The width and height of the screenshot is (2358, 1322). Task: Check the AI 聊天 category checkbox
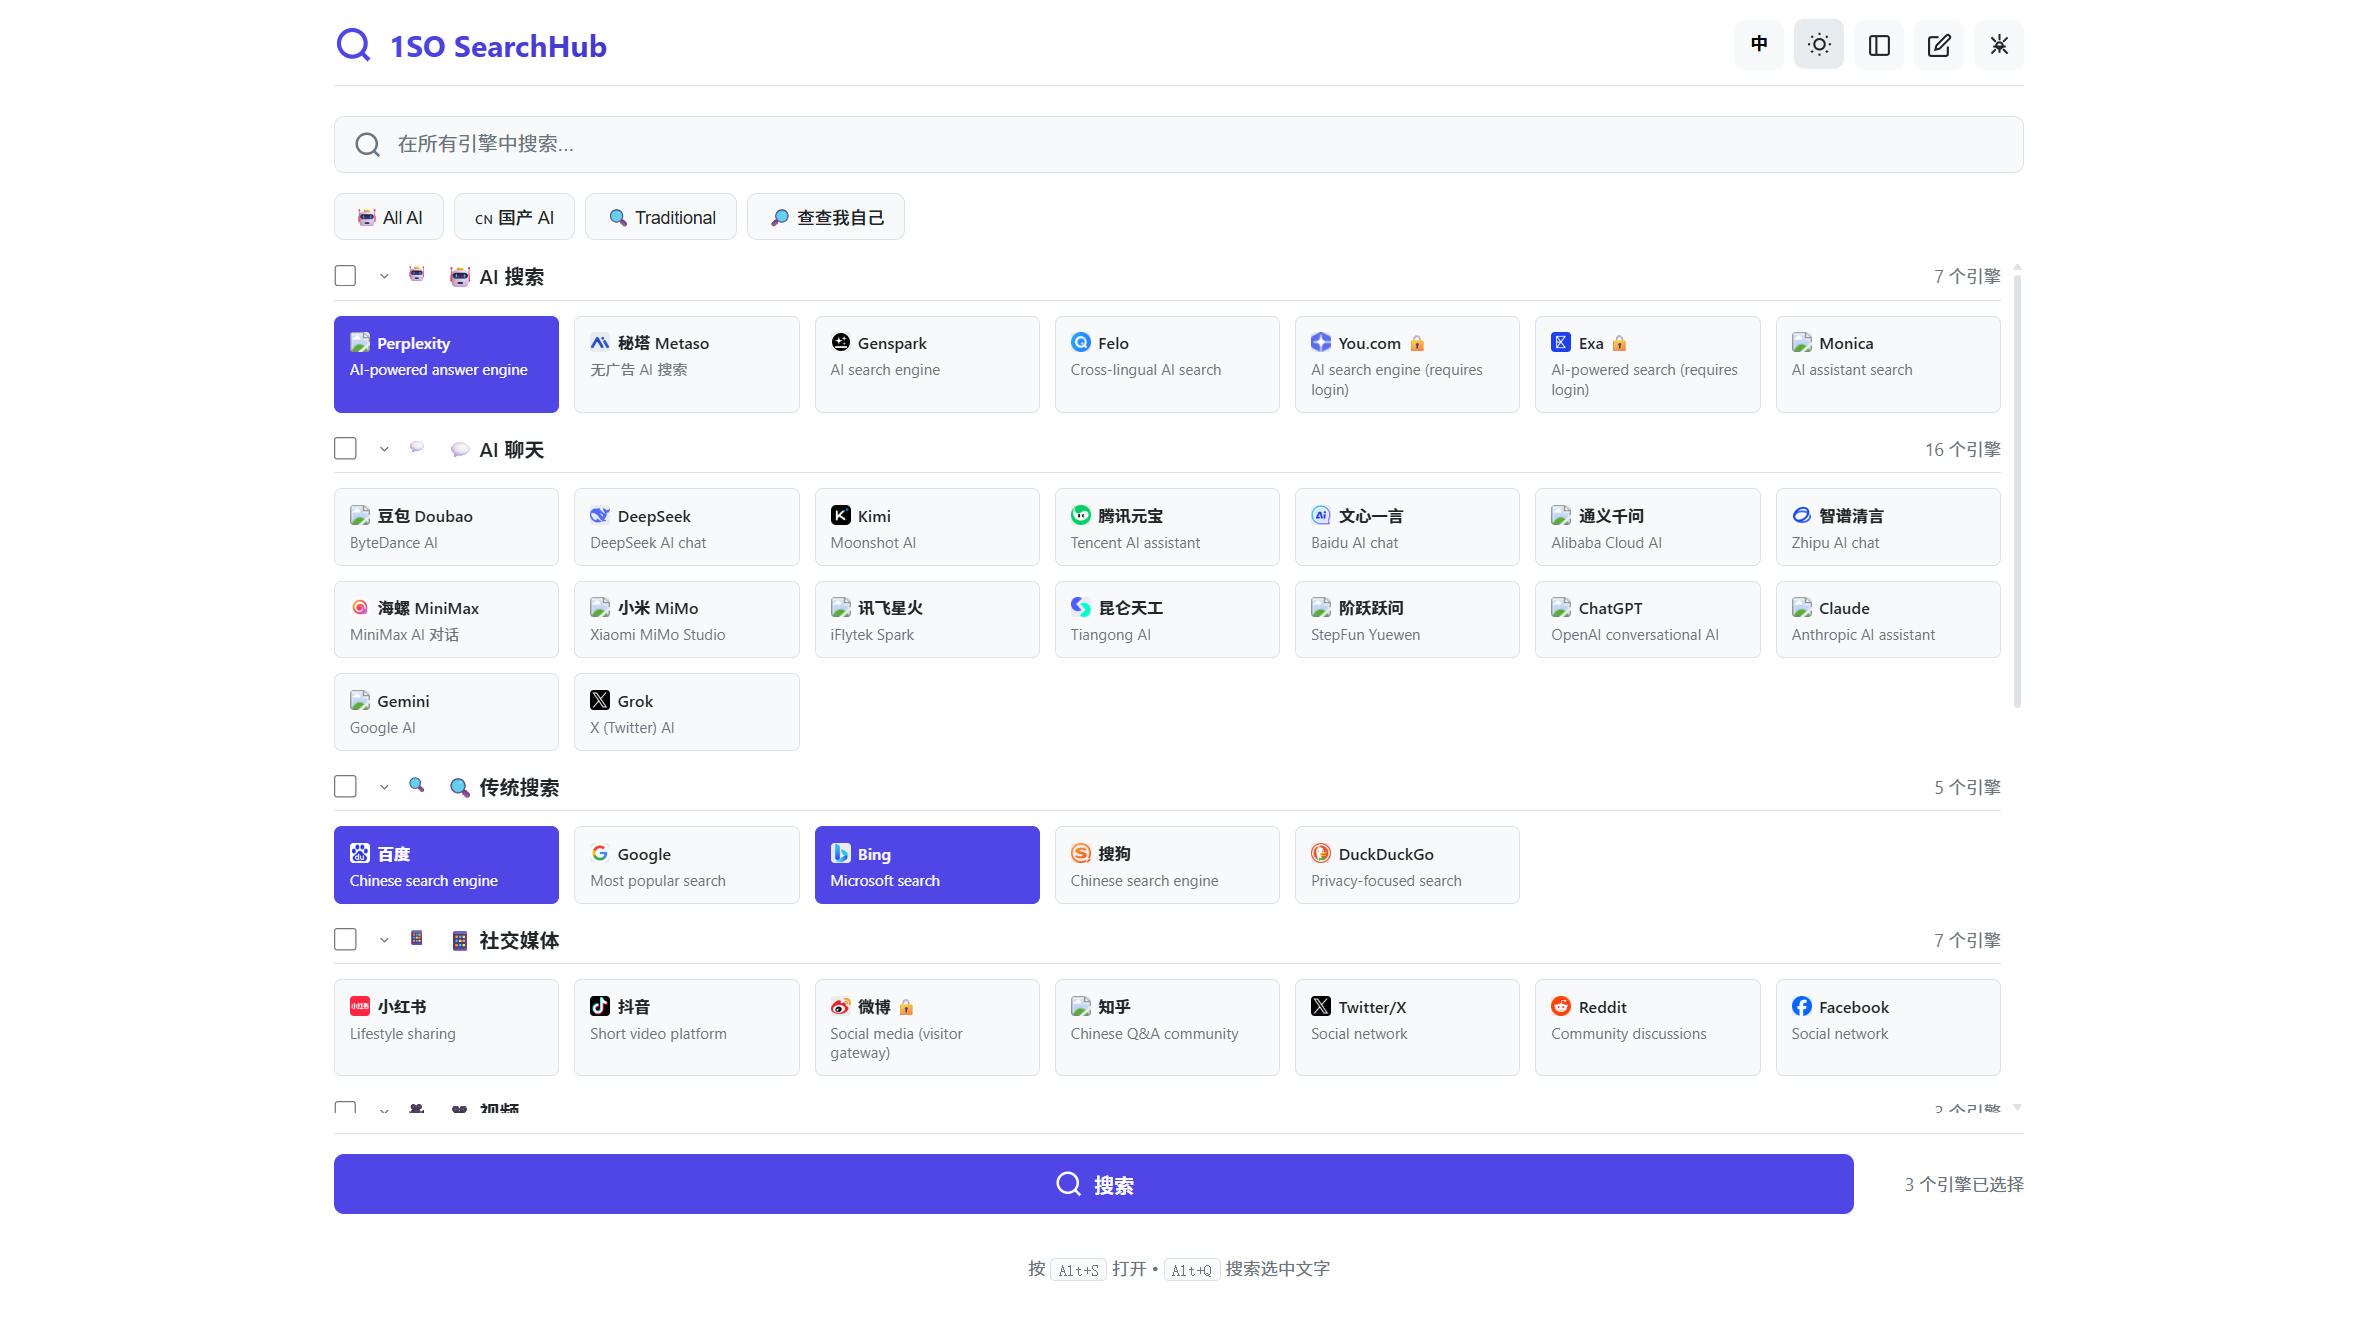click(345, 449)
